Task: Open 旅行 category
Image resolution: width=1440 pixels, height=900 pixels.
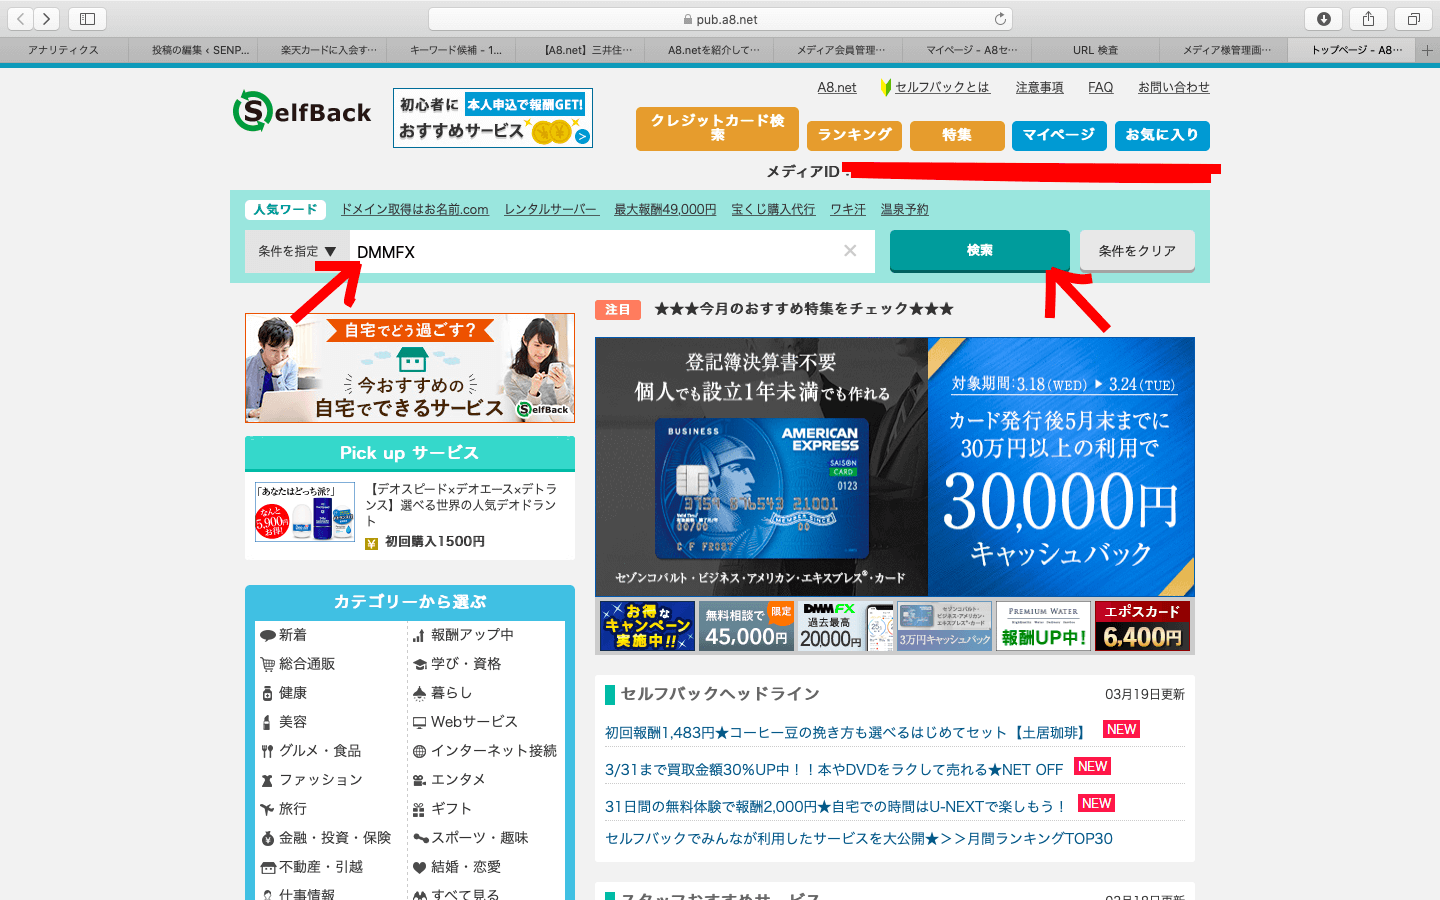Action: 283,809
